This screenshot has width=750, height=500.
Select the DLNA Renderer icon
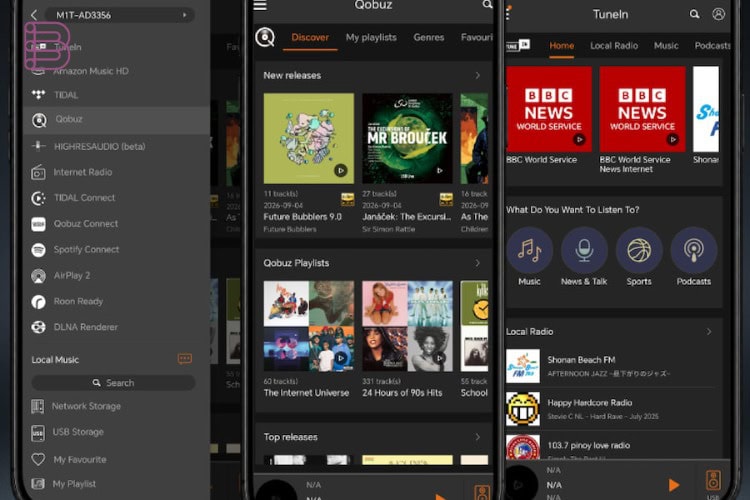pyautogui.click(x=38, y=327)
